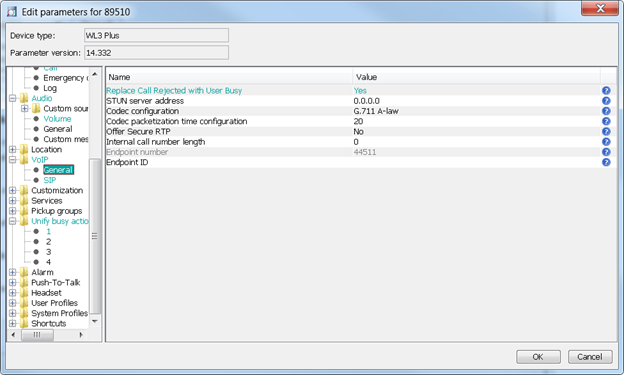Select Unify busy action item 3

click(48, 252)
